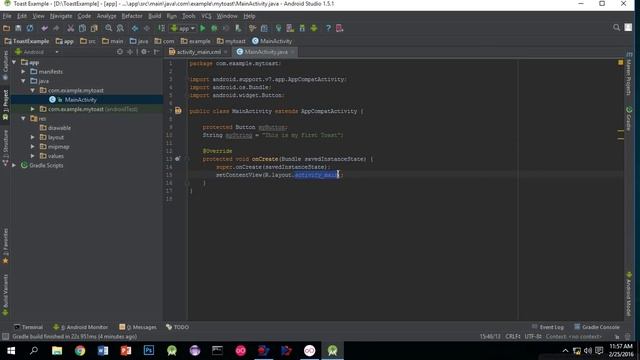Click the Cut scissors icon
The height and width of the screenshot is (360, 640).
(71, 28)
